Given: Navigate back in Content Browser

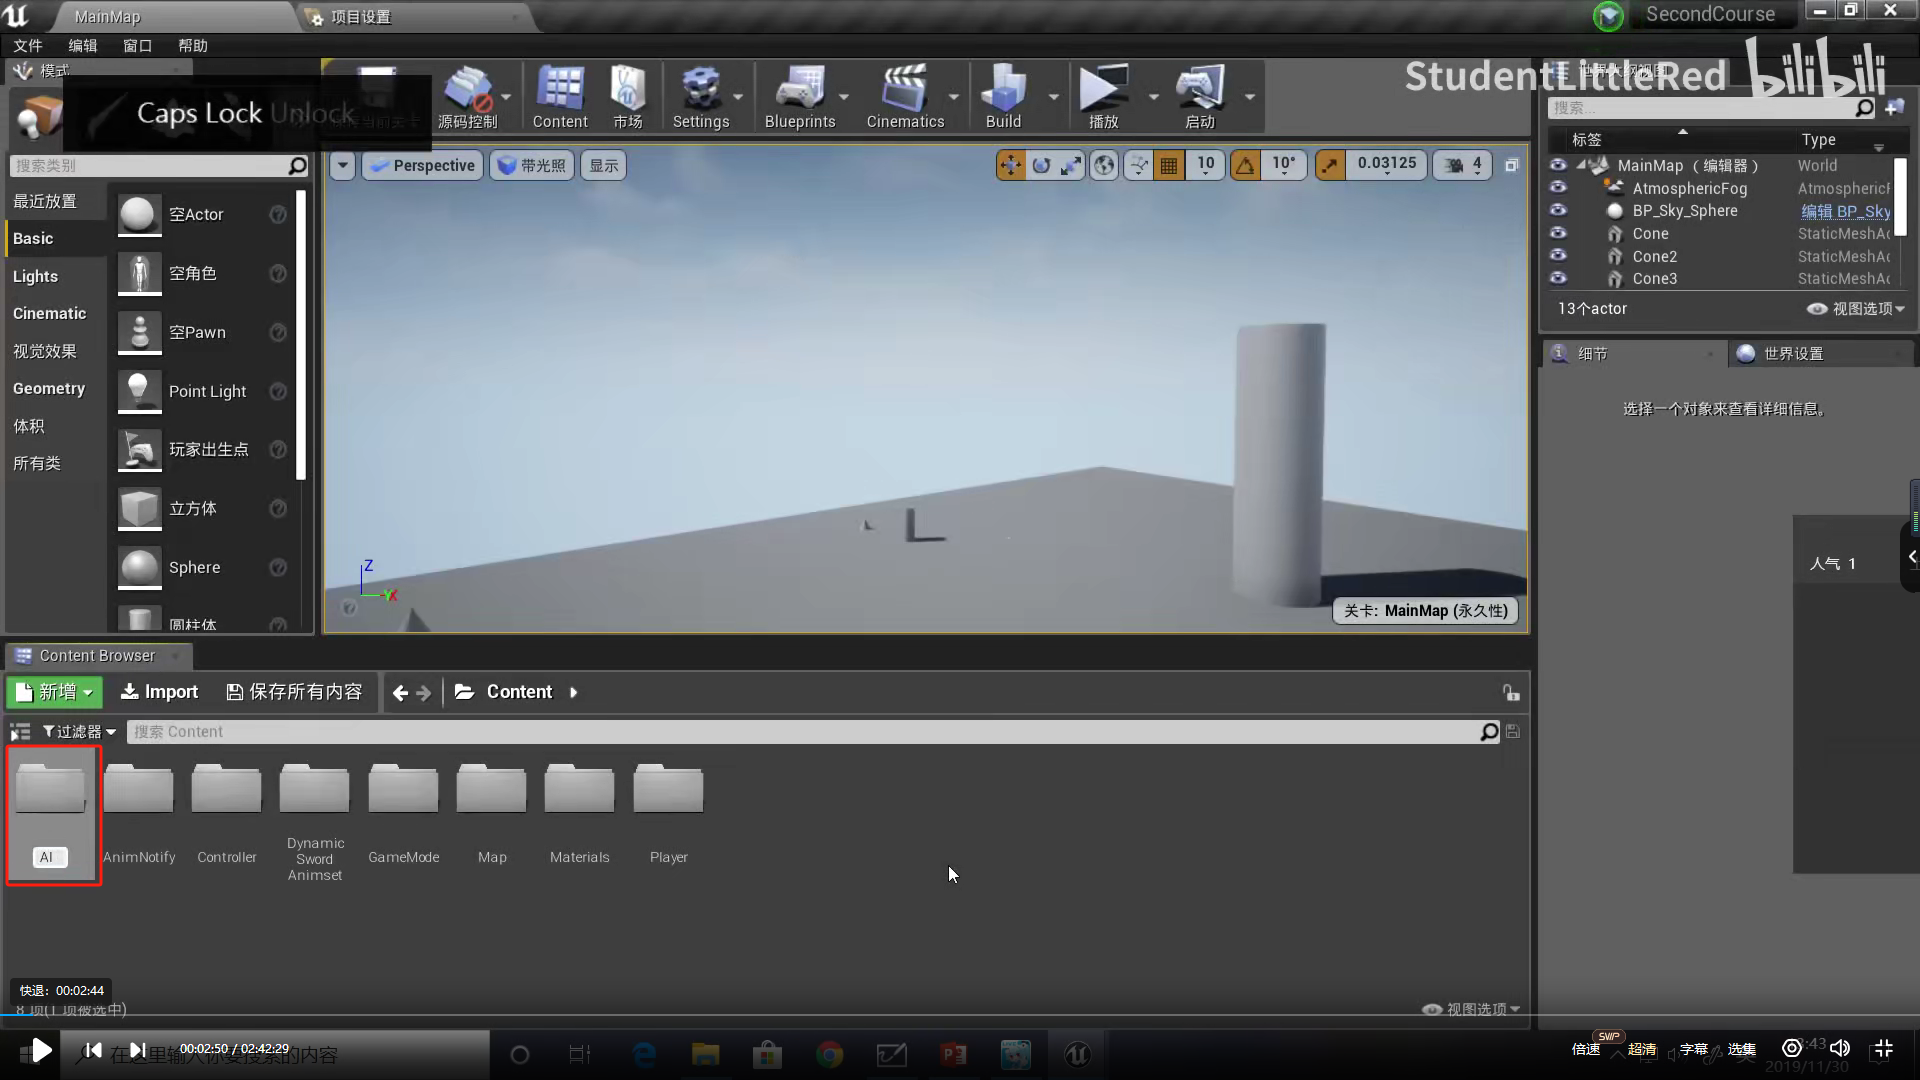Looking at the screenshot, I should (400, 692).
